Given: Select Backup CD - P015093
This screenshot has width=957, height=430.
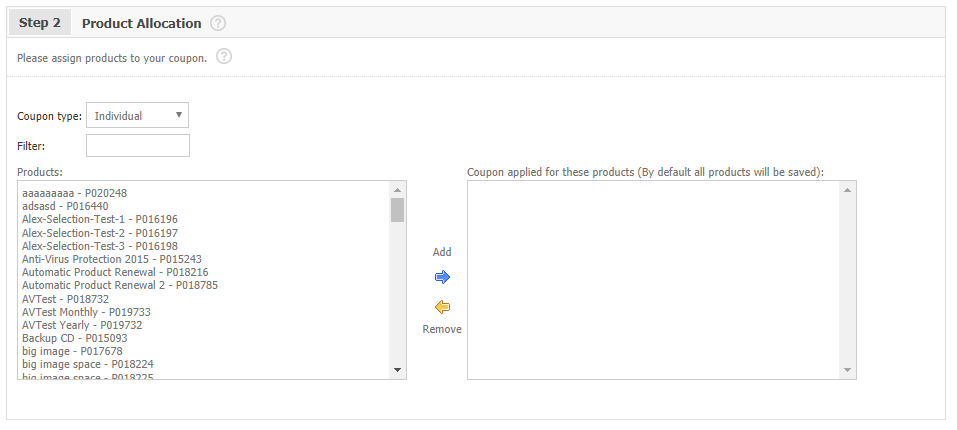Looking at the screenshot, I should tap(75, 338).
